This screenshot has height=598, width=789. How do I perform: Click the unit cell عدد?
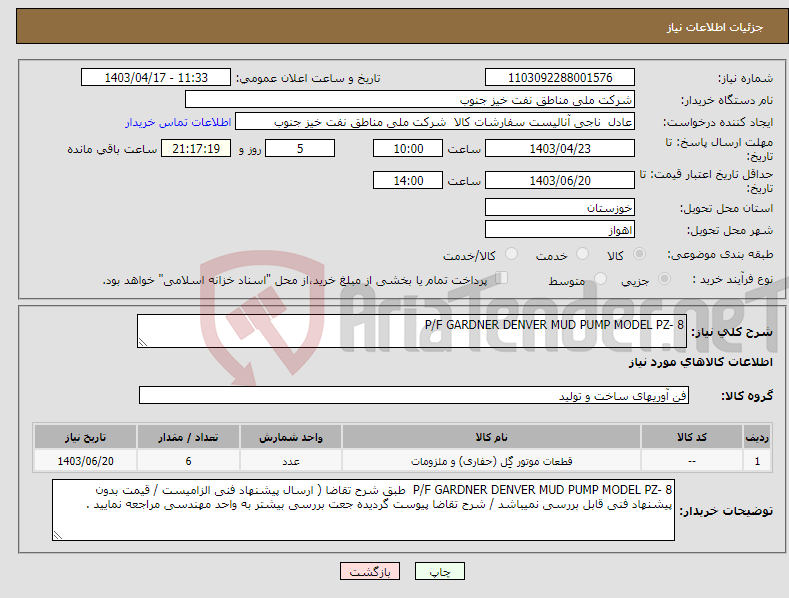pos(291,461)
